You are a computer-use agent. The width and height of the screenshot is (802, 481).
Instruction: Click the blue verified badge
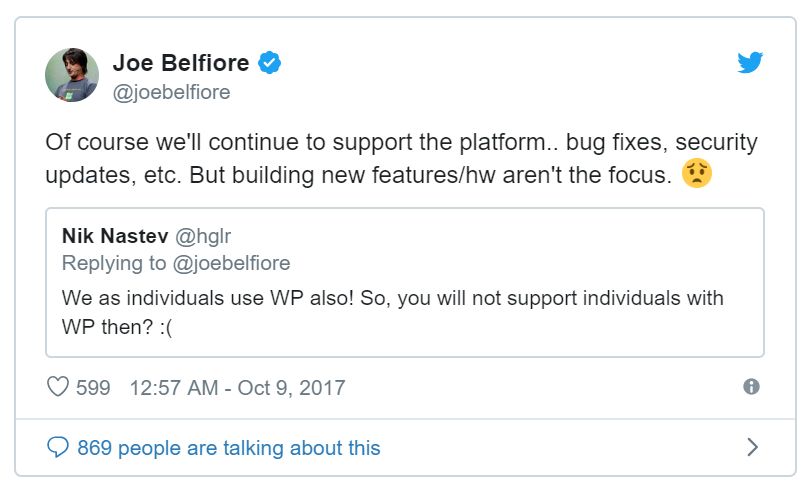tap(270, 63)
